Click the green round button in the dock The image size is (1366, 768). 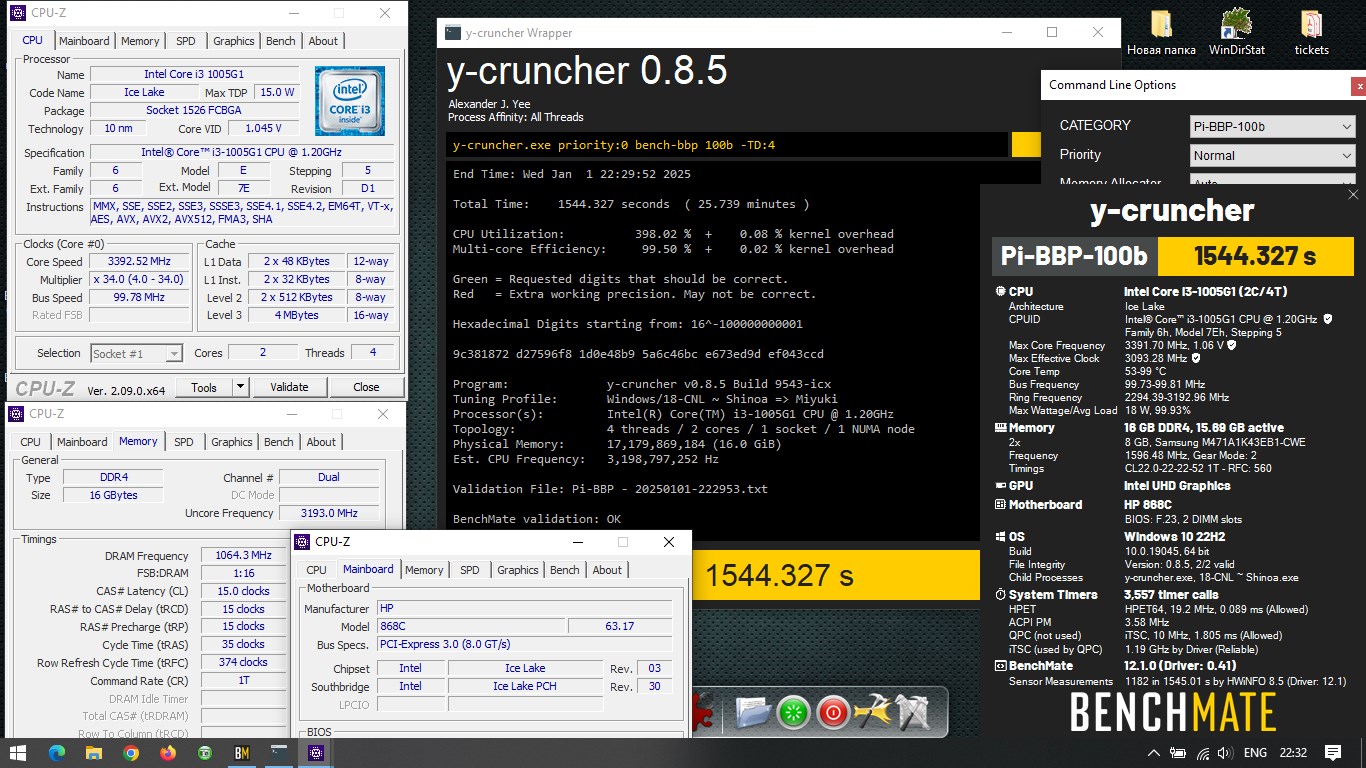(x=792, y=712)
